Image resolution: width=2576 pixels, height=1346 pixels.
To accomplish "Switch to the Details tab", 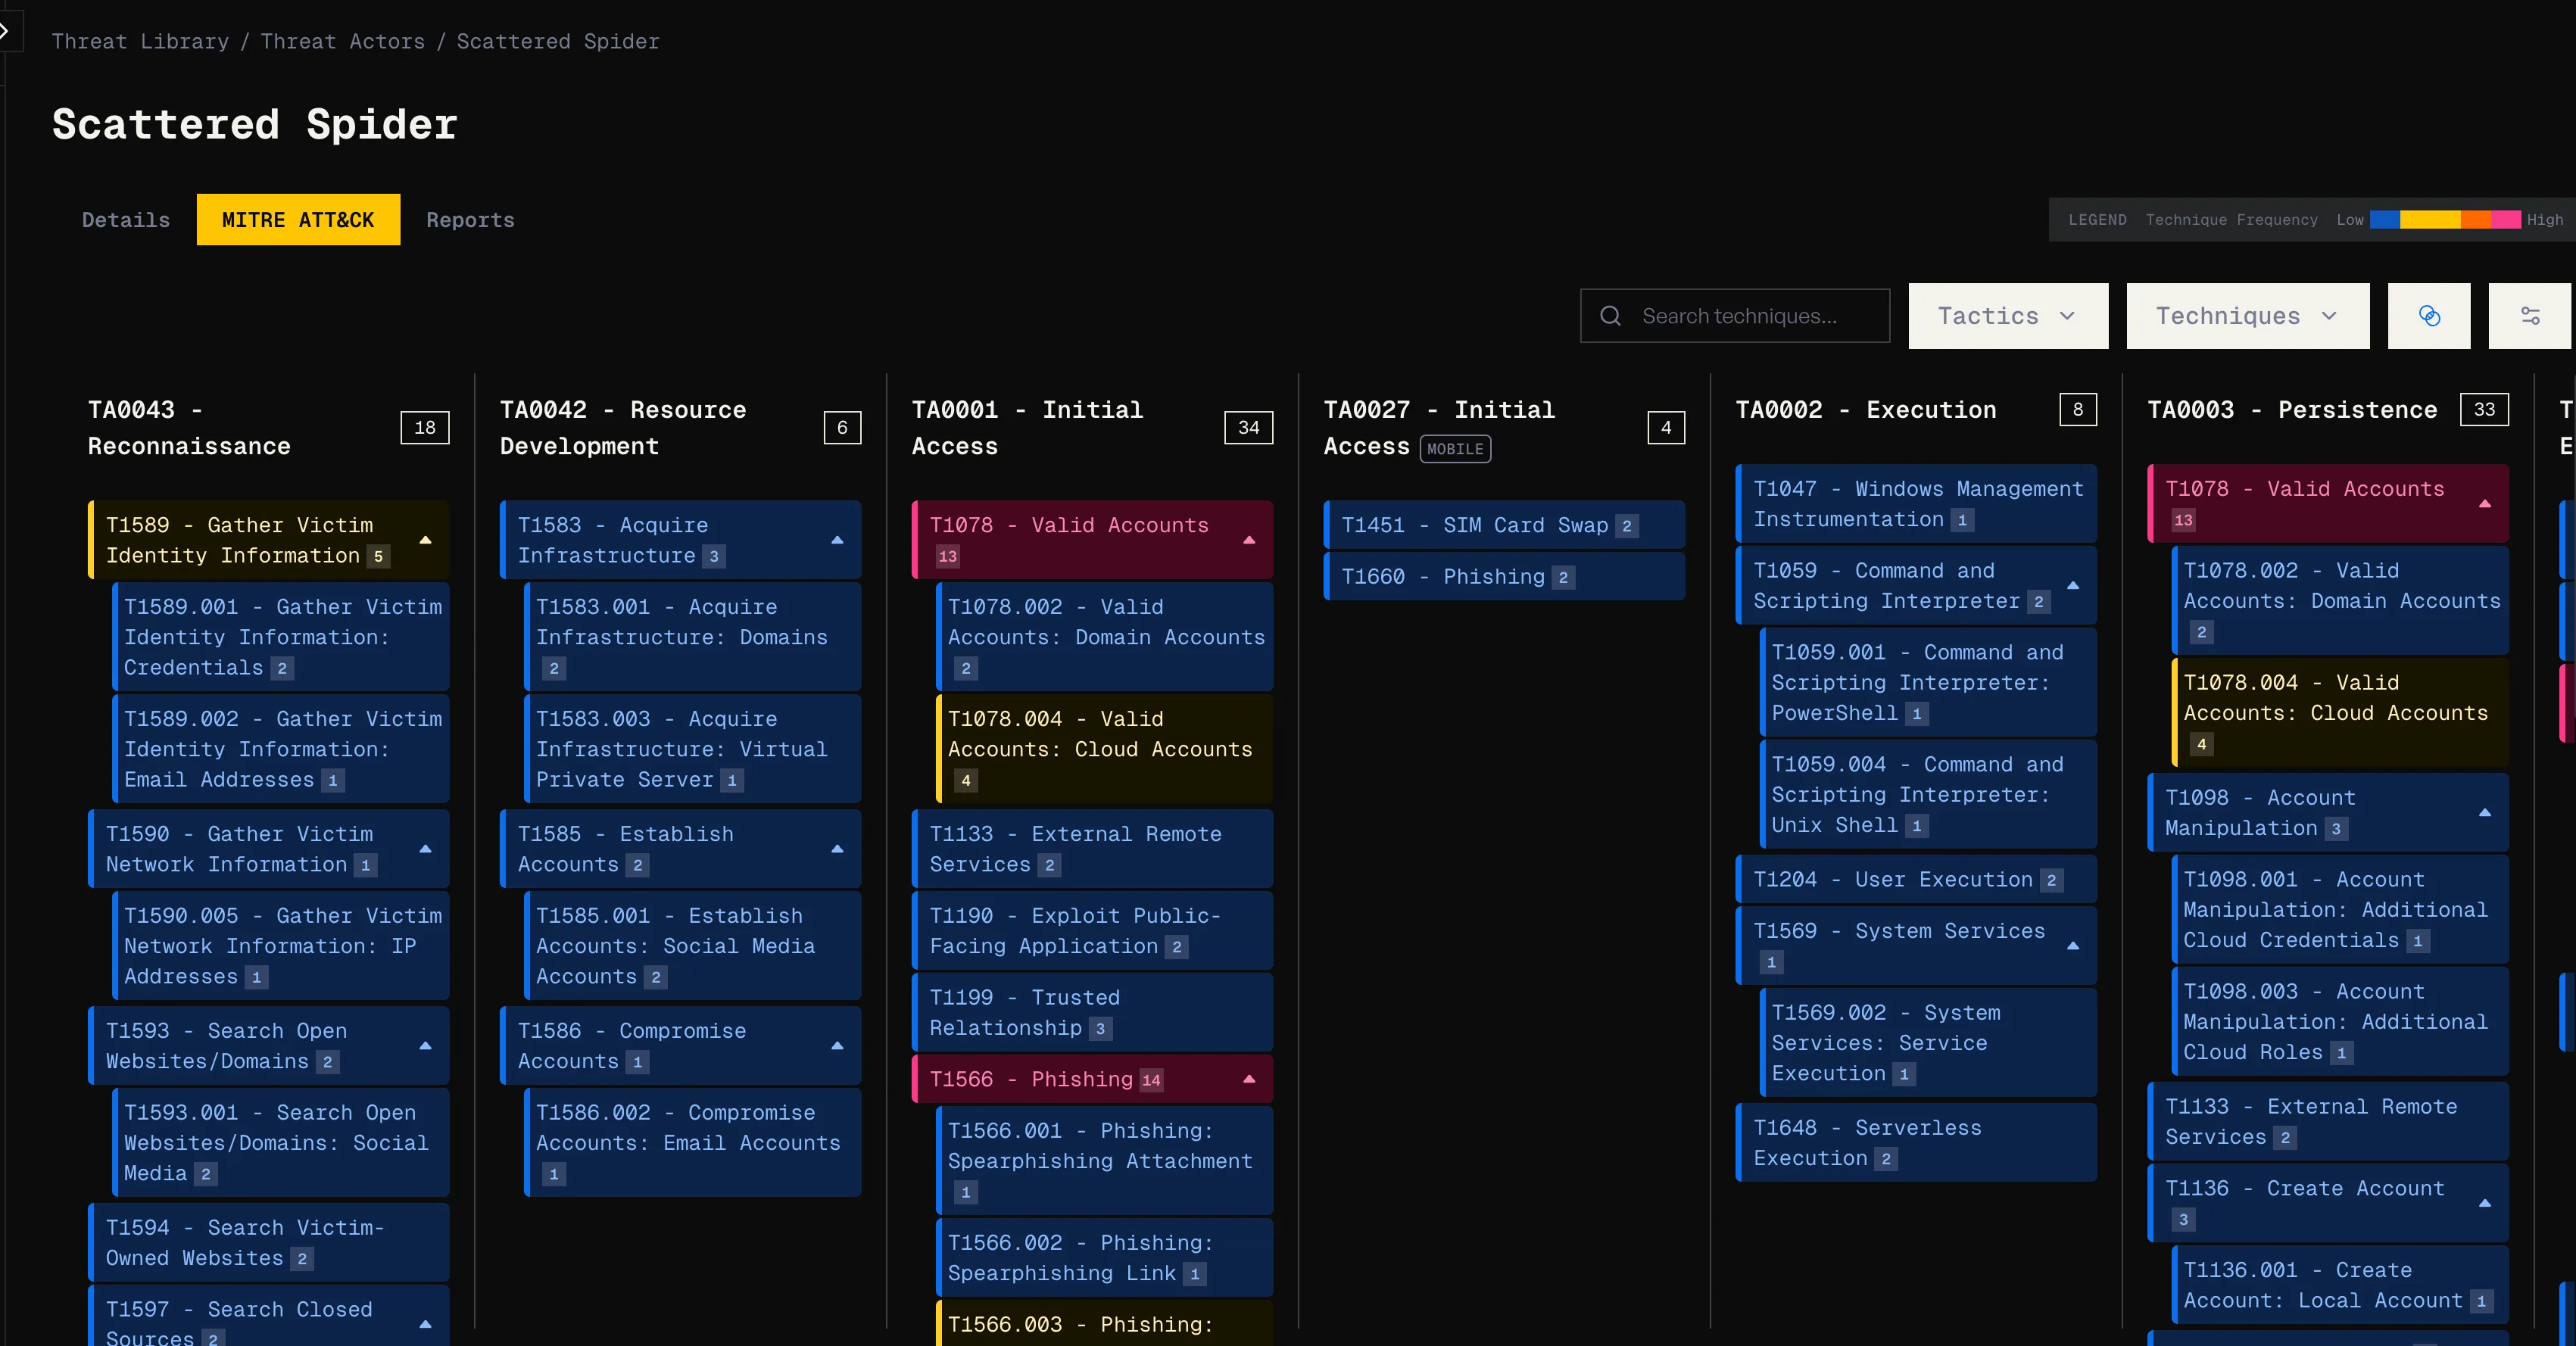I will (x=124, y=219).
